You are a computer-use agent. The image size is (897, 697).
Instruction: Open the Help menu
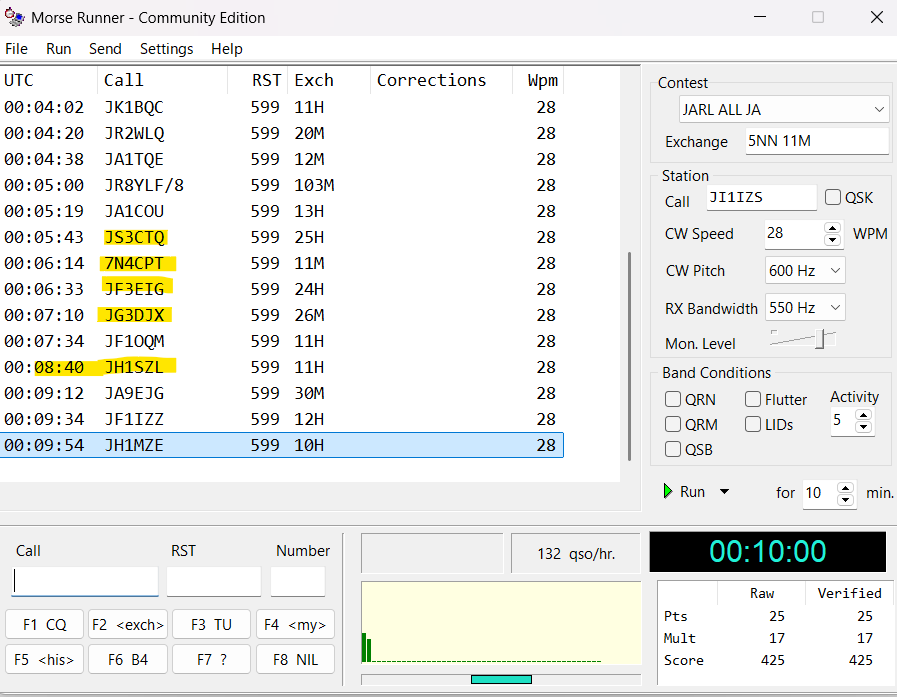point(227,49)
